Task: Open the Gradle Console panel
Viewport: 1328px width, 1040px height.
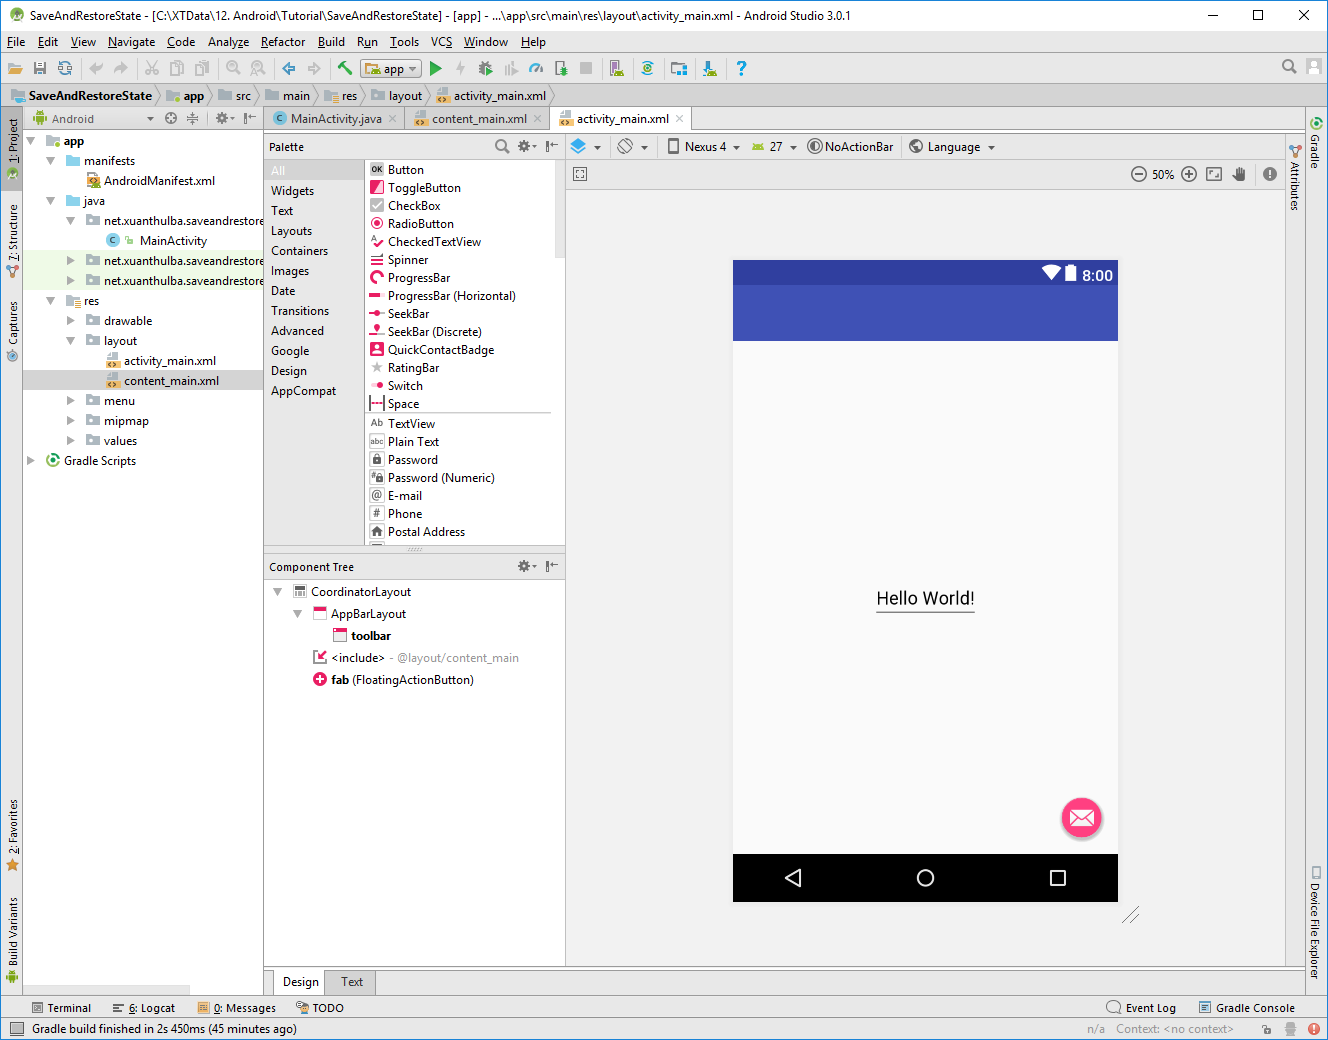Action: point(1246,1008)
